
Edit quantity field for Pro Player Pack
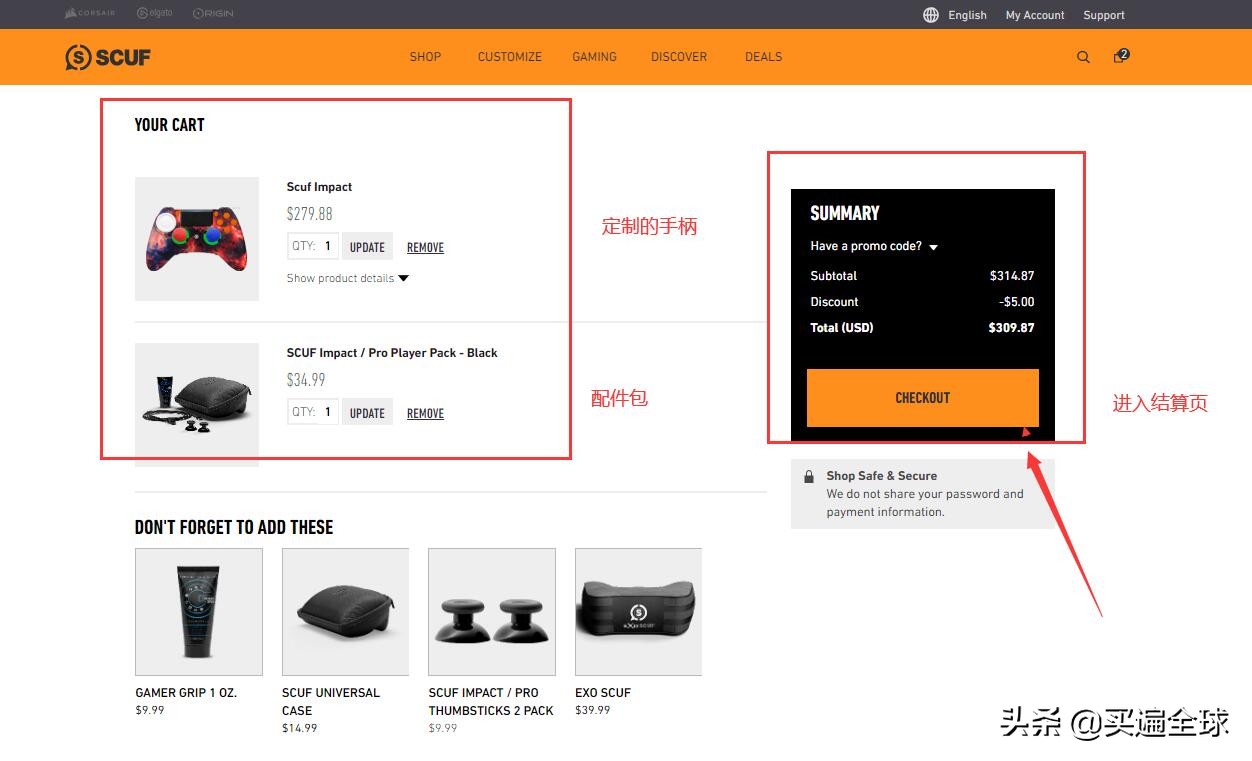(313, 412)
